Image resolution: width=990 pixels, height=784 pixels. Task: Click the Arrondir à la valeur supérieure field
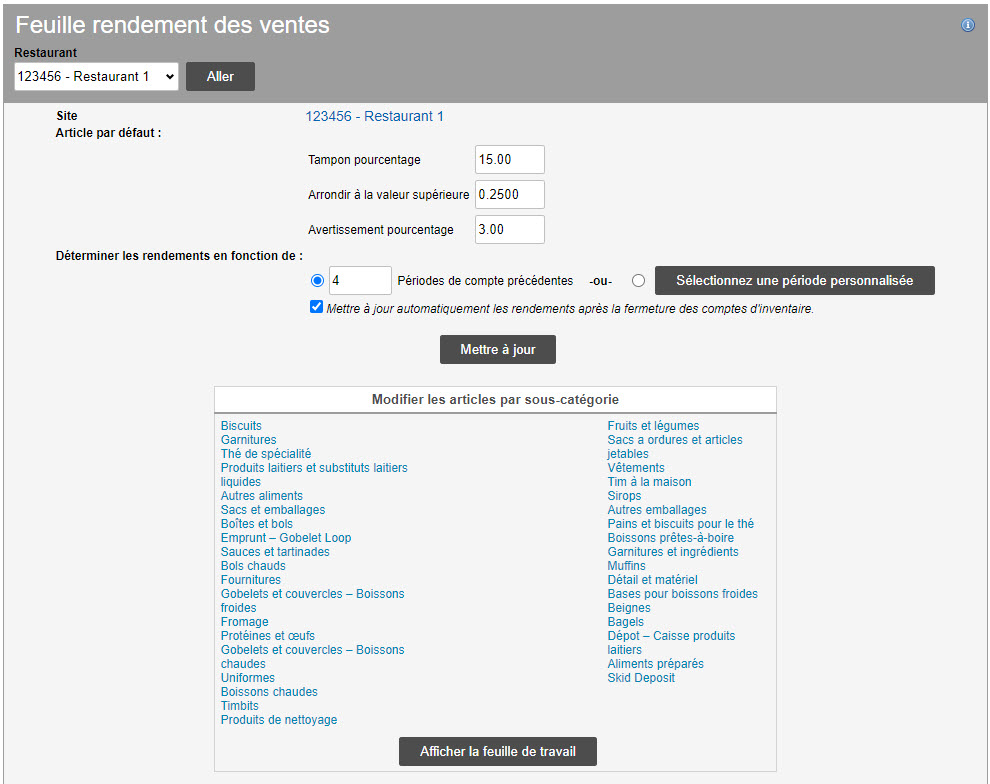click(510, 195)
